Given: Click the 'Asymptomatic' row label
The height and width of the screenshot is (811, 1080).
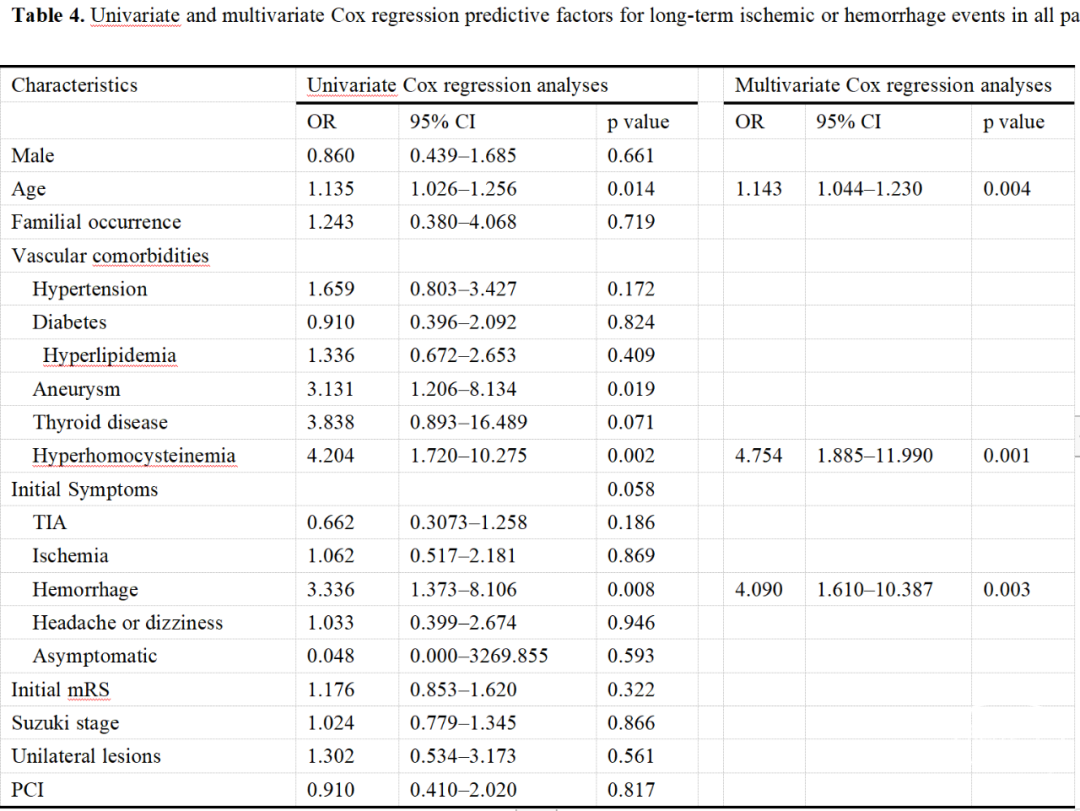Looking at the screenshot, I should click(94, 657).
